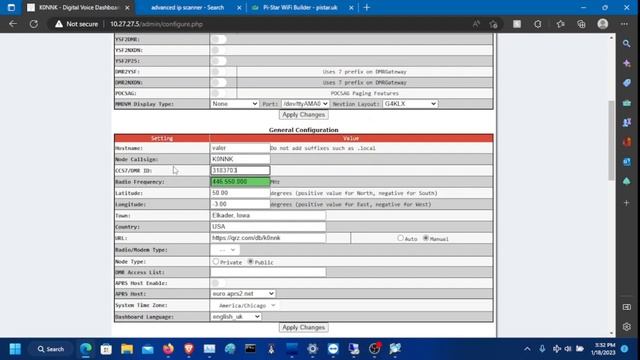Viewport: 640px width, 360px height.
Task: Open Microsoft Store from the taskbar
Action: tap(106, 349)
